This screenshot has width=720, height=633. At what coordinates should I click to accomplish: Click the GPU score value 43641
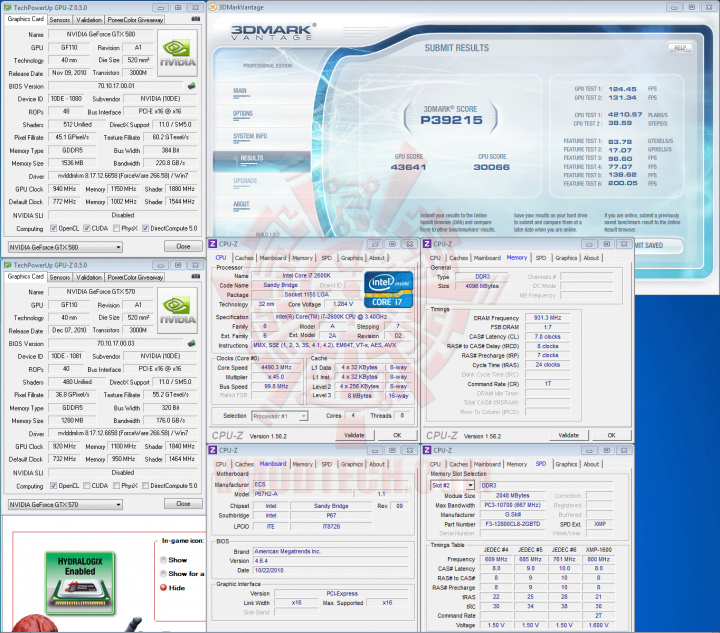click(x=408, y=167)
